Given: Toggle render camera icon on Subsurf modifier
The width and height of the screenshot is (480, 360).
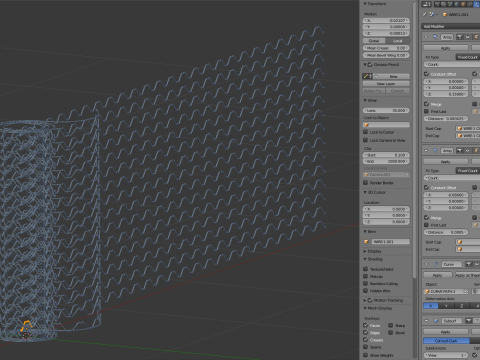Looking at the screenshot, I should click(469, 321).
